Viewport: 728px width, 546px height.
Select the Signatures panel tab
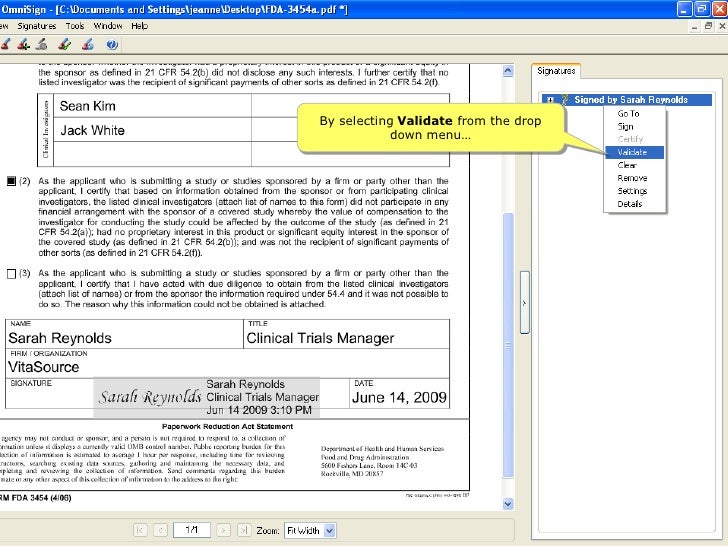[556, 71]
